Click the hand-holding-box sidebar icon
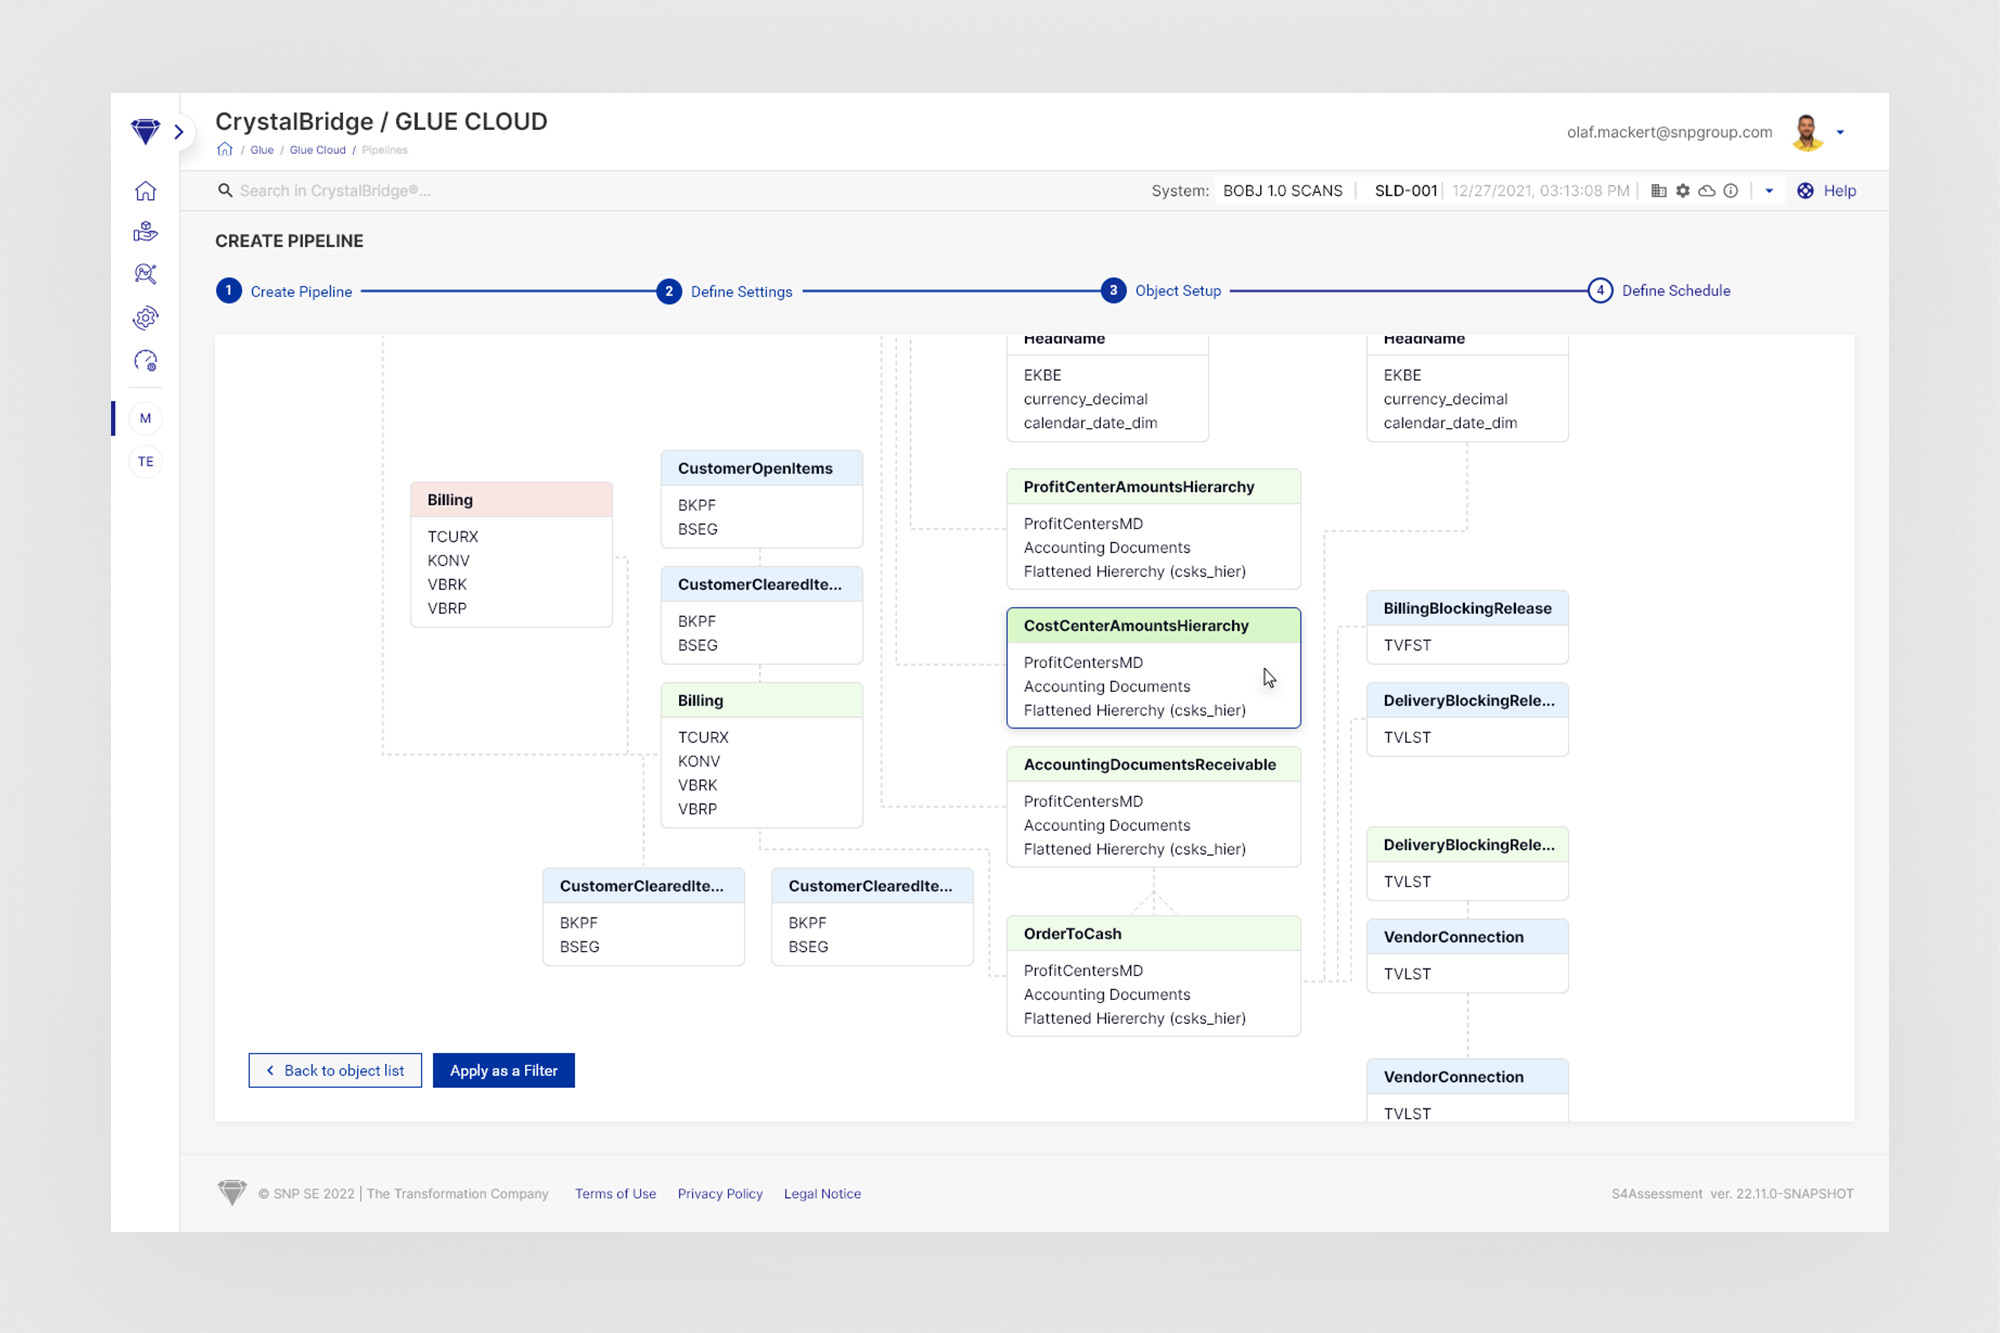Image resolution: width=2000 pixels, height=1333 pixels. coord(146,232)
